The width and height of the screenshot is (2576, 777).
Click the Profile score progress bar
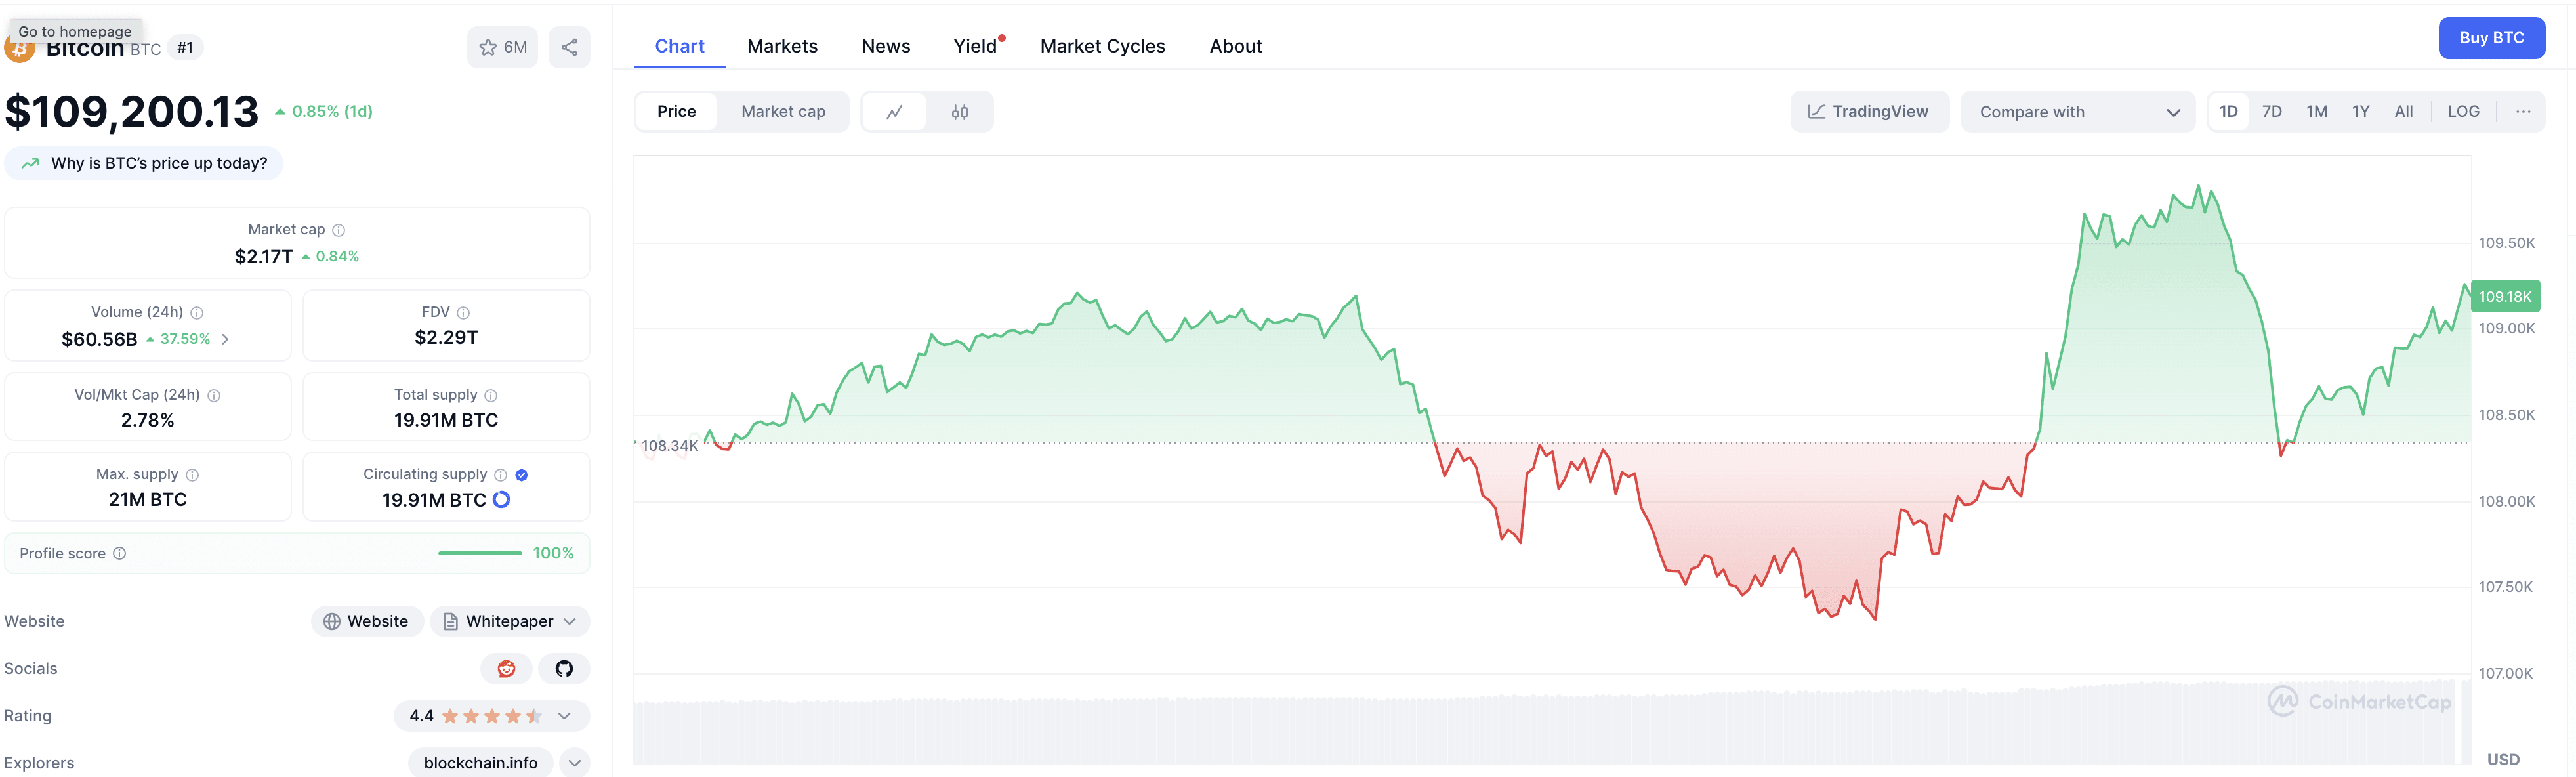[481, 552]
